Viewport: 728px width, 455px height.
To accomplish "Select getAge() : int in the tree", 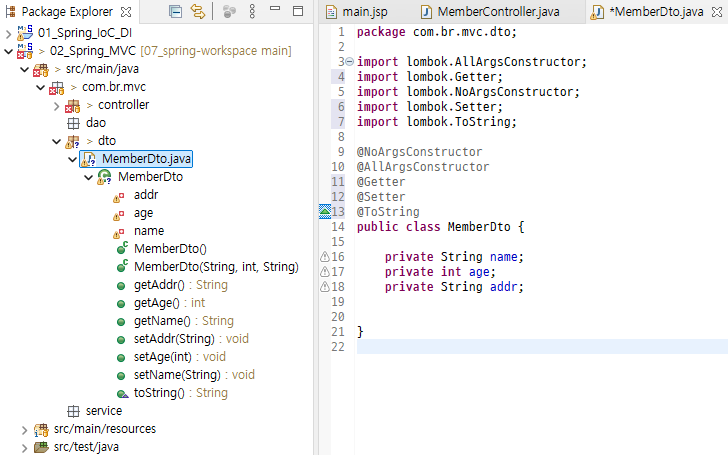I will tap(169, 303).
